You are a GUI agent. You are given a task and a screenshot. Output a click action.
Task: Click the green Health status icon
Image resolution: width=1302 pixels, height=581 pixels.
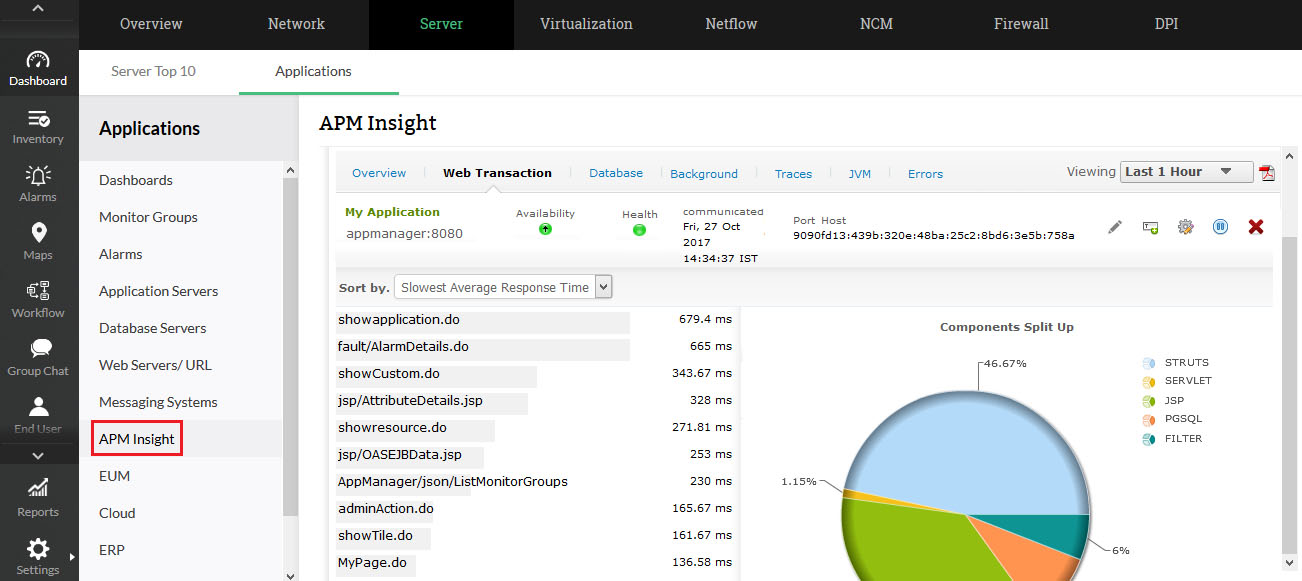pyautogui.click(x=639, y=230)
